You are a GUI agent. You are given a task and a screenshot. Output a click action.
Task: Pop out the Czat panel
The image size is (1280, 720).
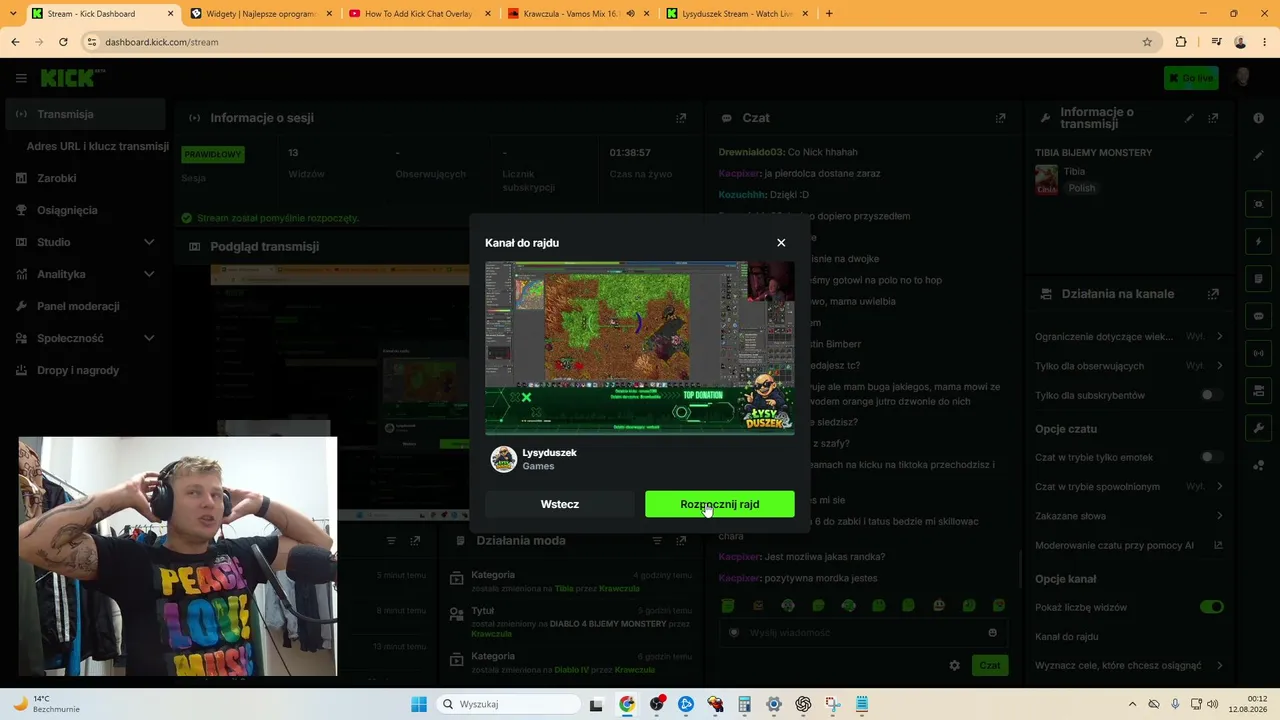tap(1000, 118)
